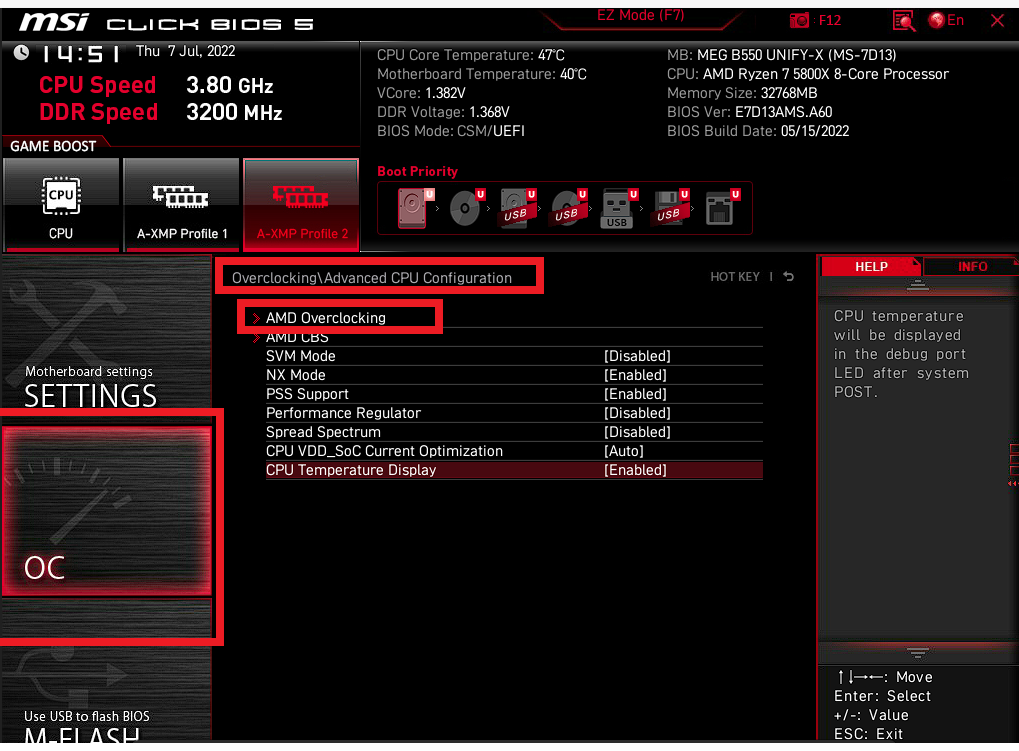1019x751 pixels.
Task: Select the PSS Support row label
Action: pos(307,394)
